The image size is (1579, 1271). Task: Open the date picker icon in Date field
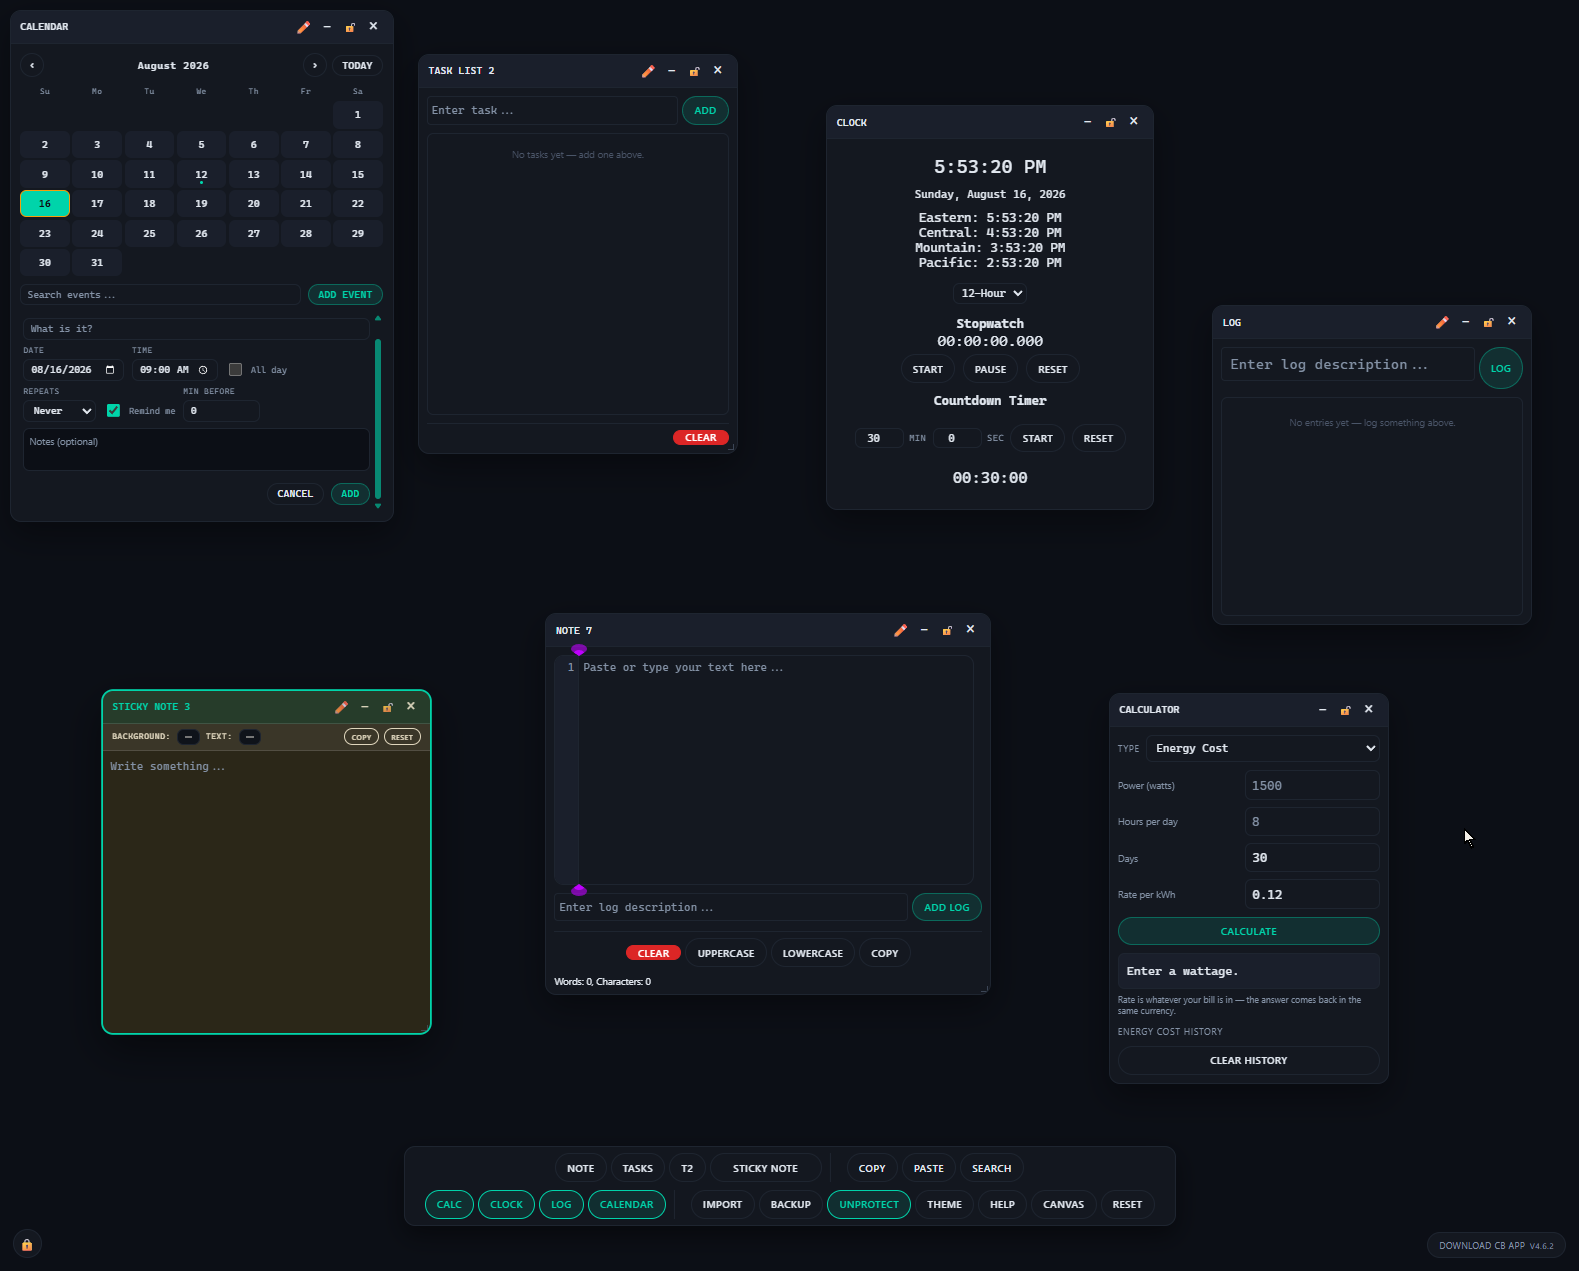[110, 370]
